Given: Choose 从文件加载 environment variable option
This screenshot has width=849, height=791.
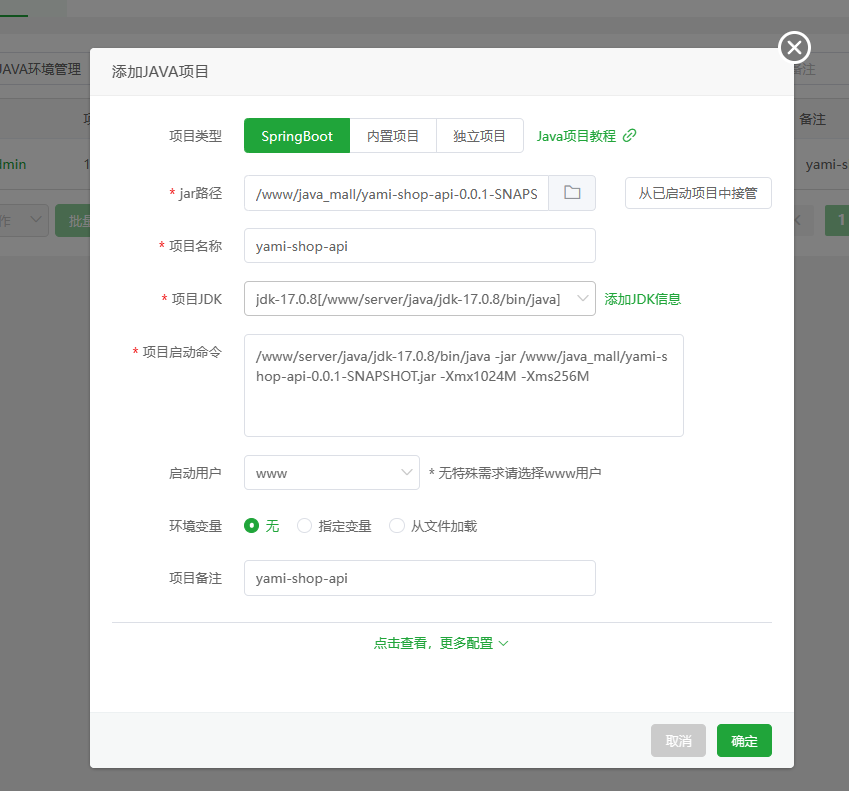Looking at the screenshot, I should click(x=397, y=525).
